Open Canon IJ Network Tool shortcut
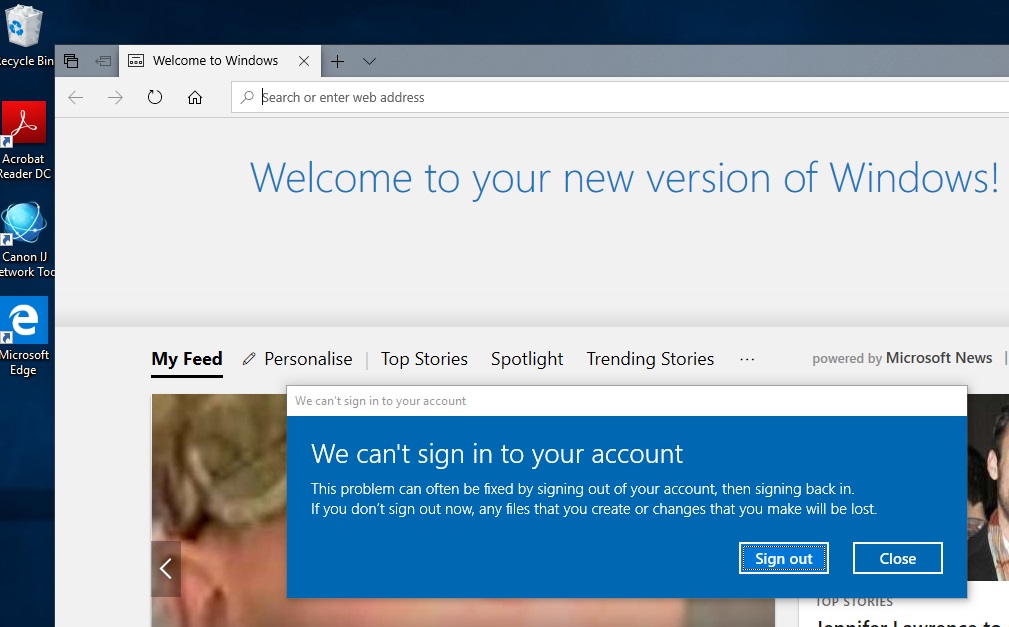This screenshot has height=627, width=1009. [x=26, y=239]
